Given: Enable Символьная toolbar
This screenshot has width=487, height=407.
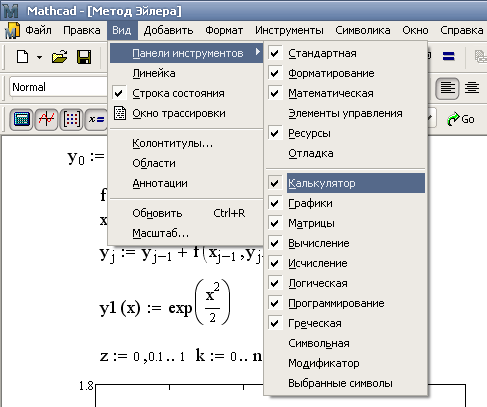Looking at the screenshot, I should pyautogui.click(x=346, y=343).
